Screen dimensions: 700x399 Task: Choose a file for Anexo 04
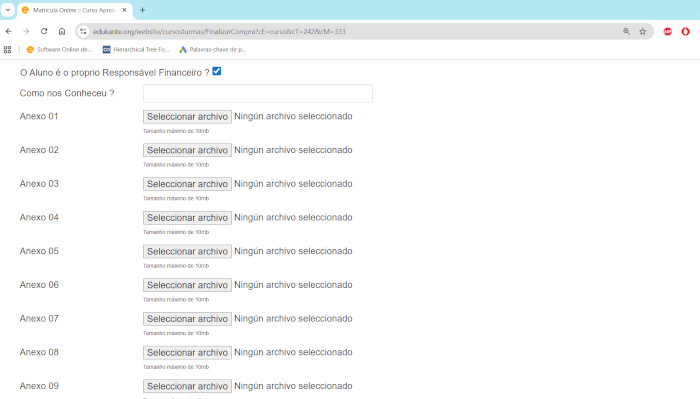pyautogui.click(x=187, y=217)
